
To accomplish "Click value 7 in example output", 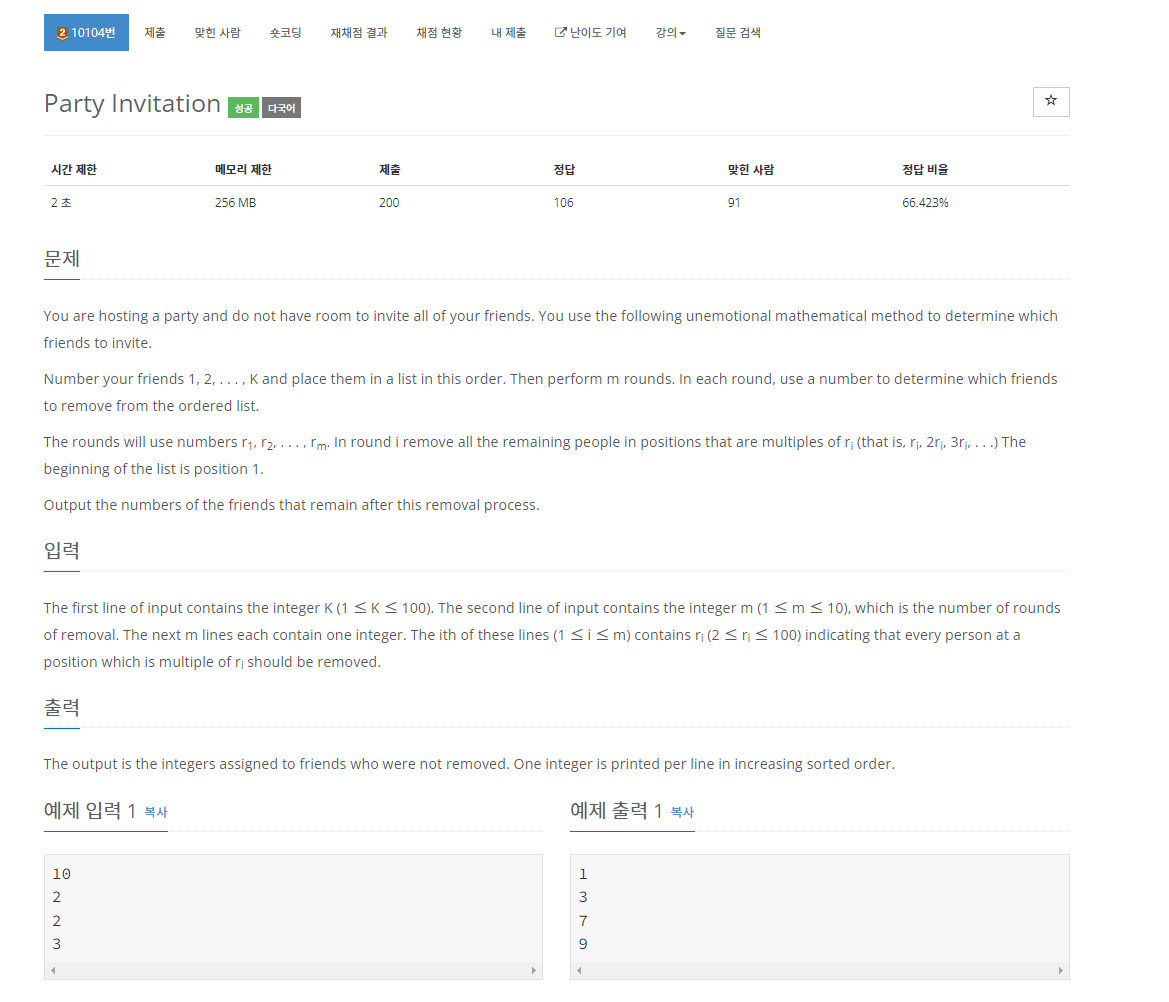I will [x=583, y=921].
